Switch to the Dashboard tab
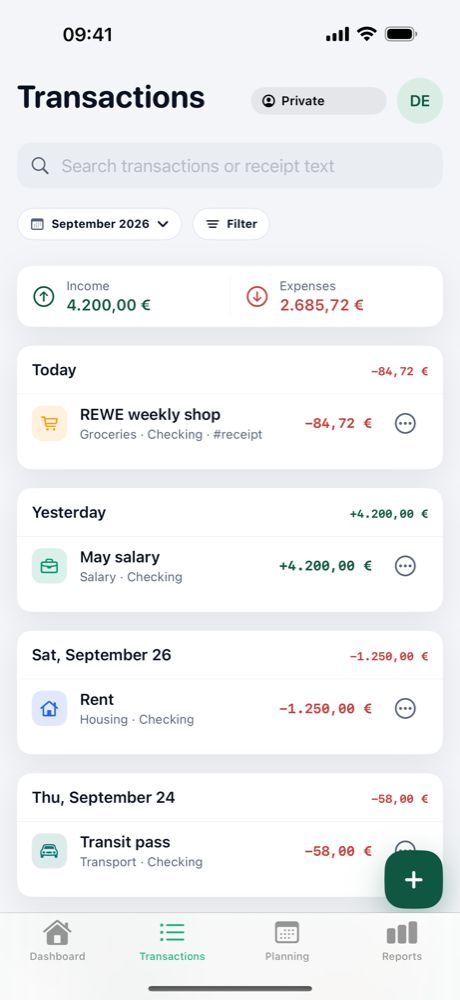Screen dimensions: 460x1000 pyautogui.click(x=57, y=941)
